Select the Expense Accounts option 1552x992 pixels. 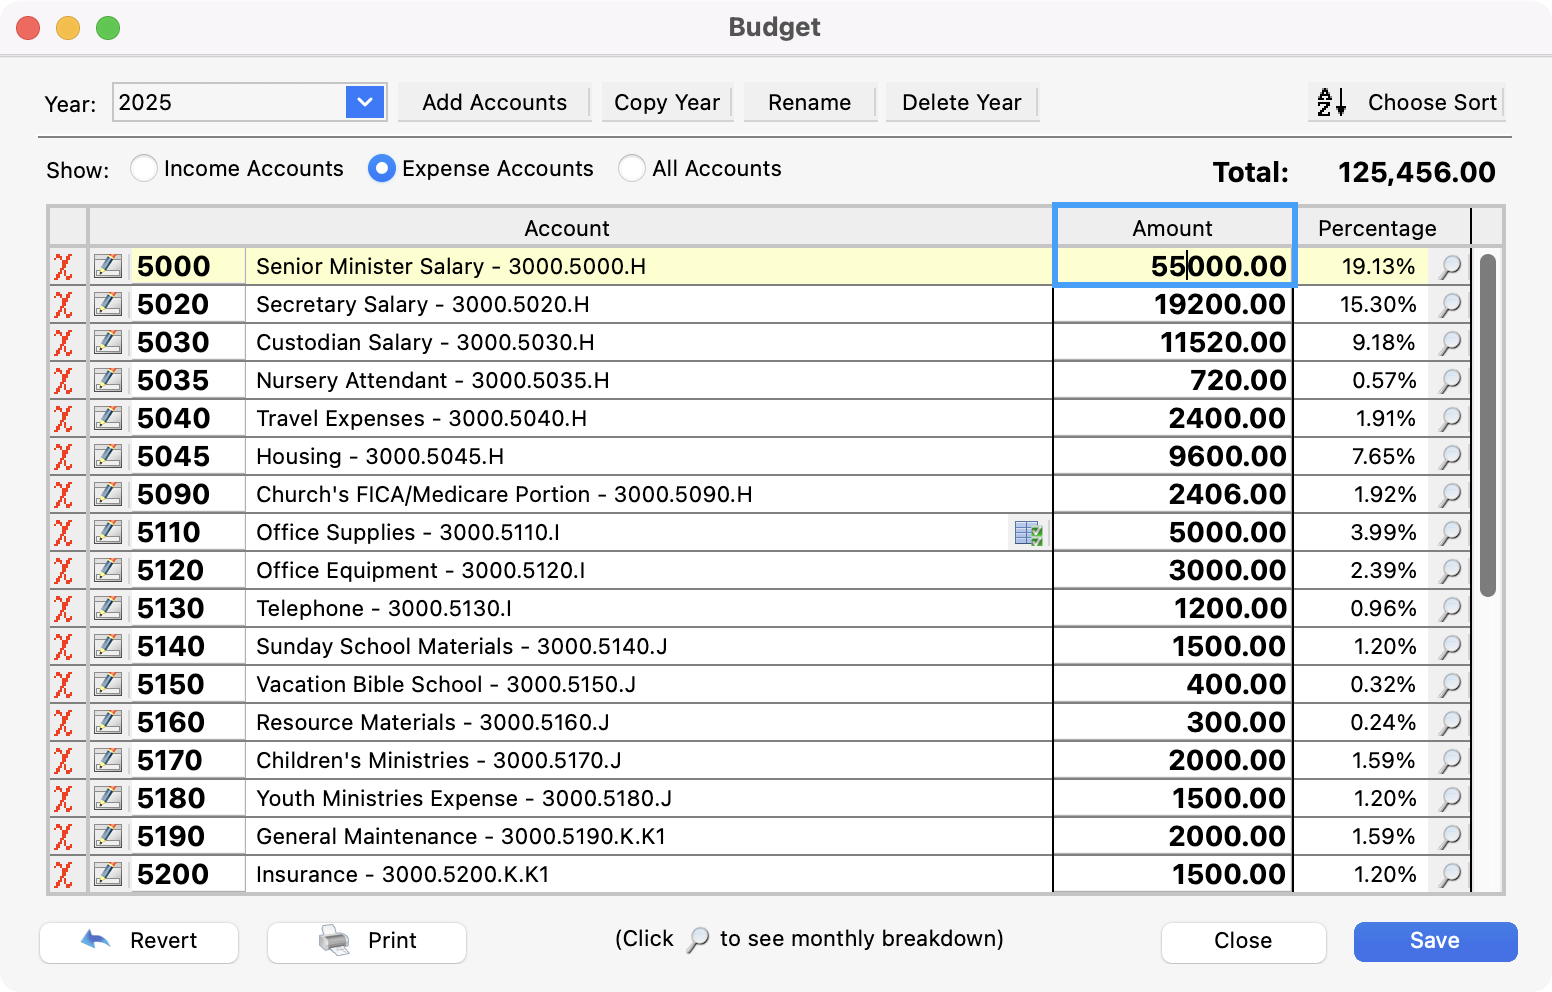point(381,169)
